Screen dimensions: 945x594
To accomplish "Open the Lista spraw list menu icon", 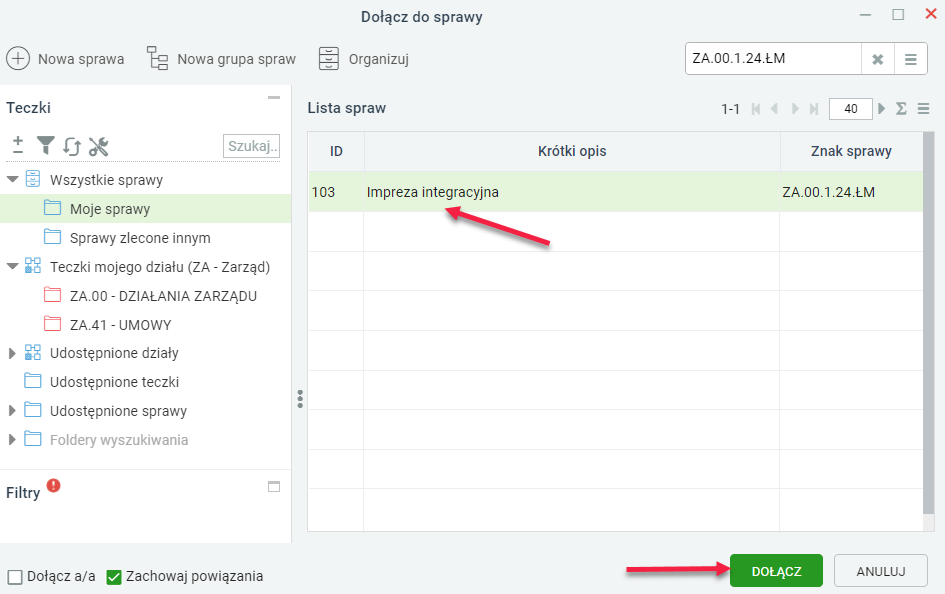I will 923,109.
